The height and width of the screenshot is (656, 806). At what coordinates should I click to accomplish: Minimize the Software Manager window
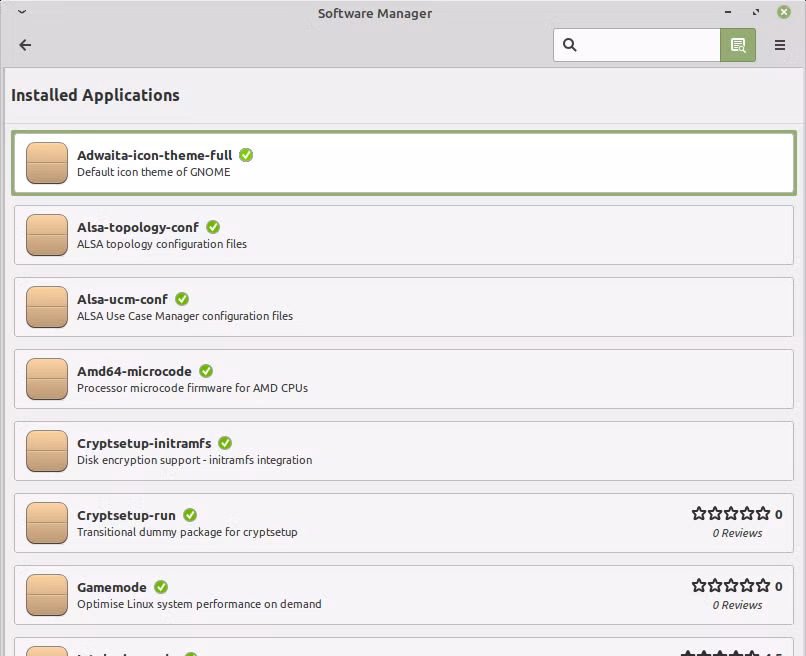pyautogui.click(x=728, y=12)
